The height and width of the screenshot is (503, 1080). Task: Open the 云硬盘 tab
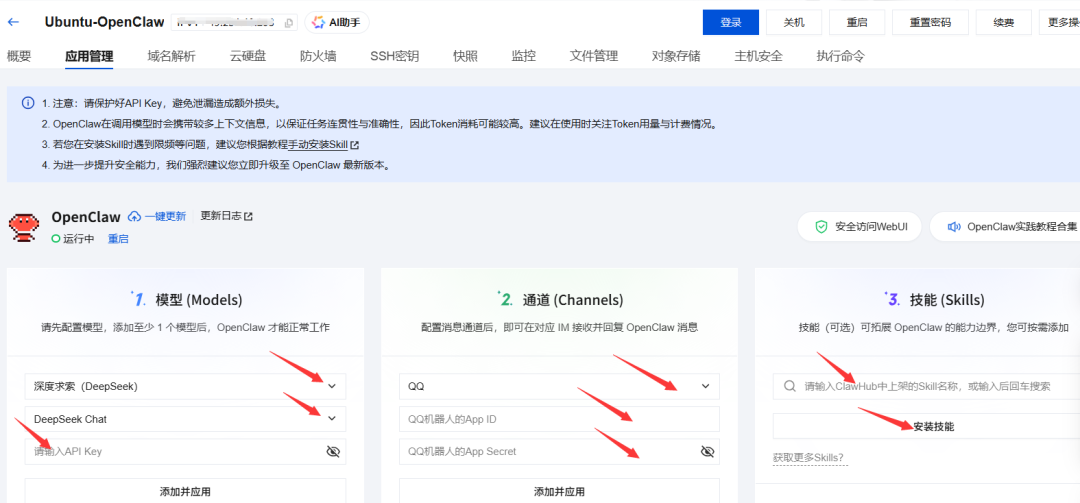click(248, 57)
